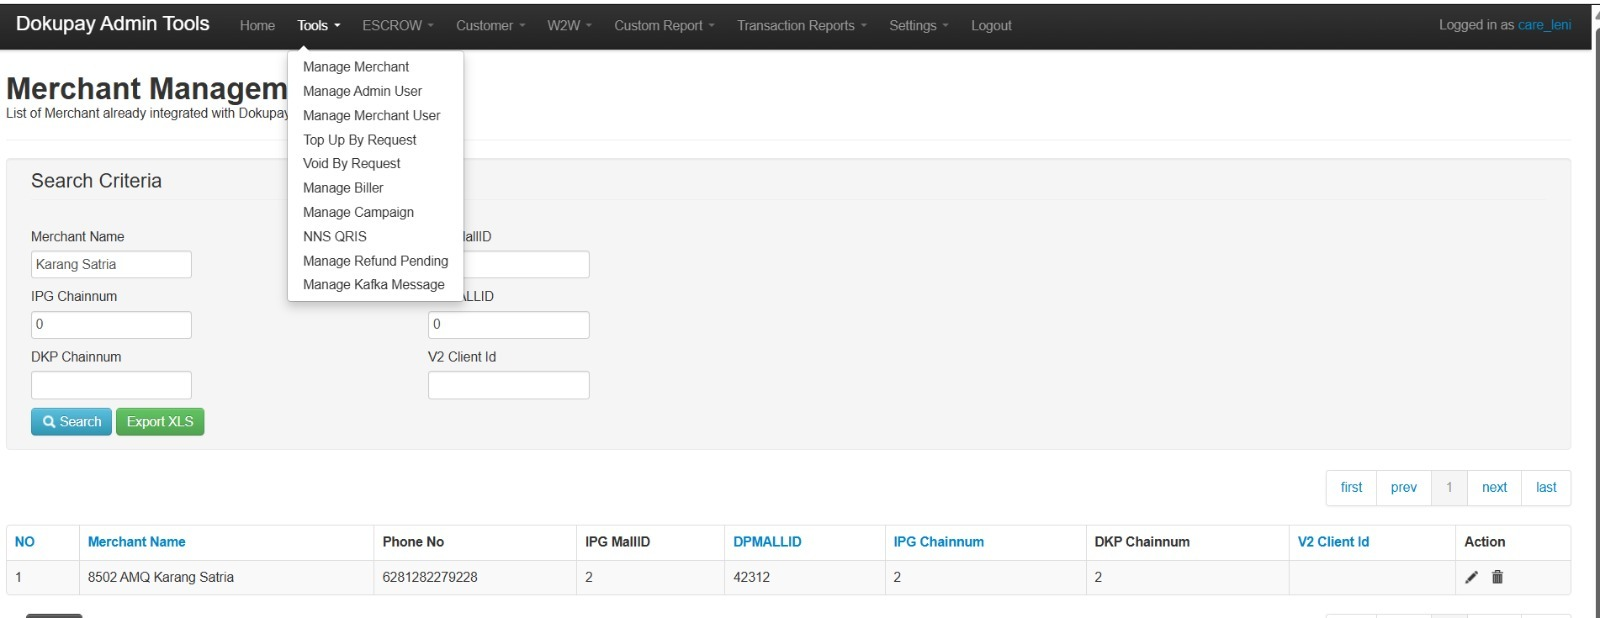
Task: Click the DPMALLID input field containing 0
Action: tap(509, 325)
